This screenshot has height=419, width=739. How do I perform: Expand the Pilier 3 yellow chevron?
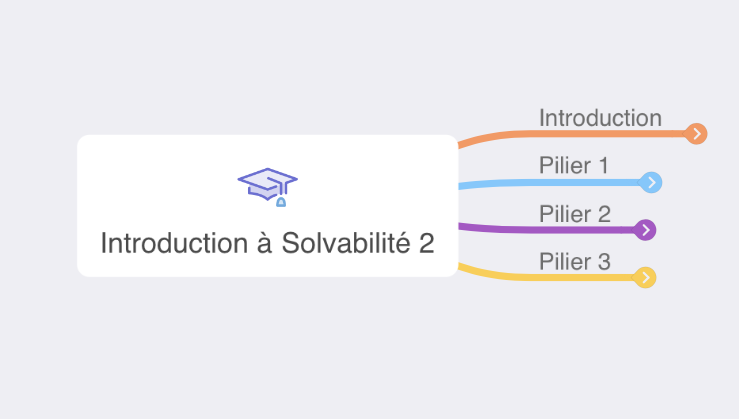click(x=646, y=277)
